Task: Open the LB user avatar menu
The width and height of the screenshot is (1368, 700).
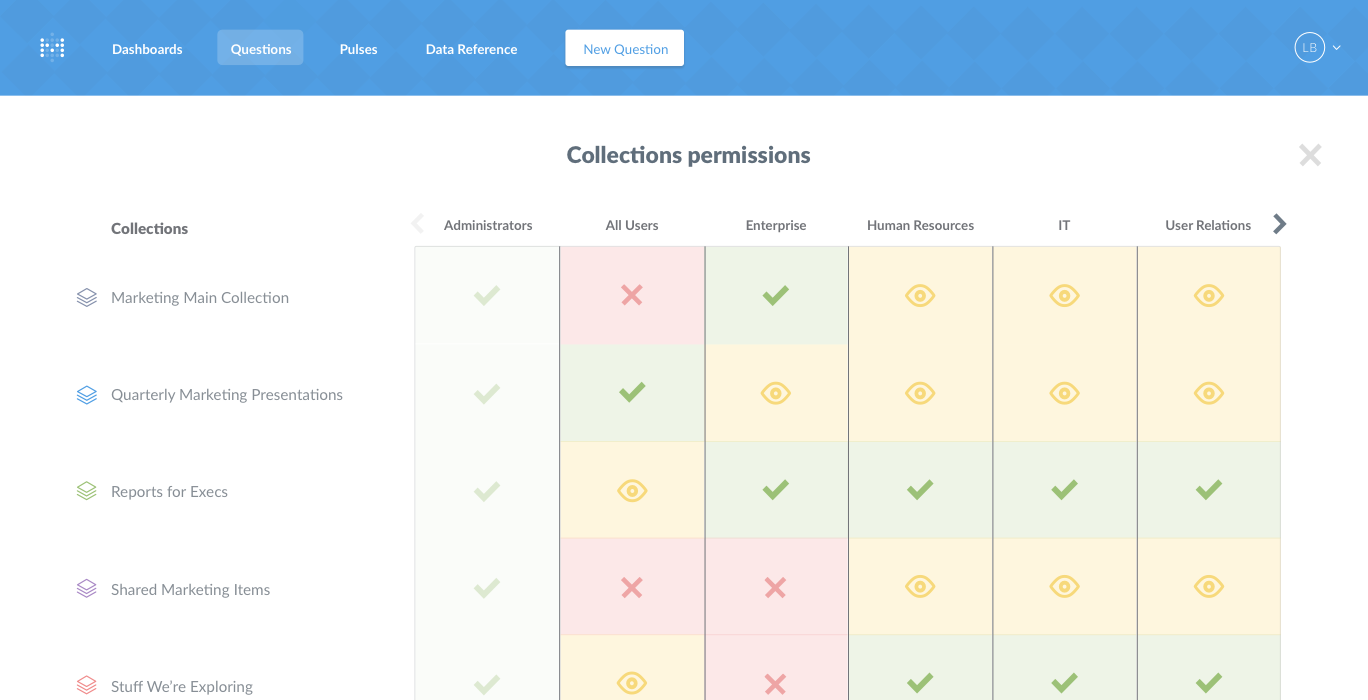Action: pos(1317,47)
